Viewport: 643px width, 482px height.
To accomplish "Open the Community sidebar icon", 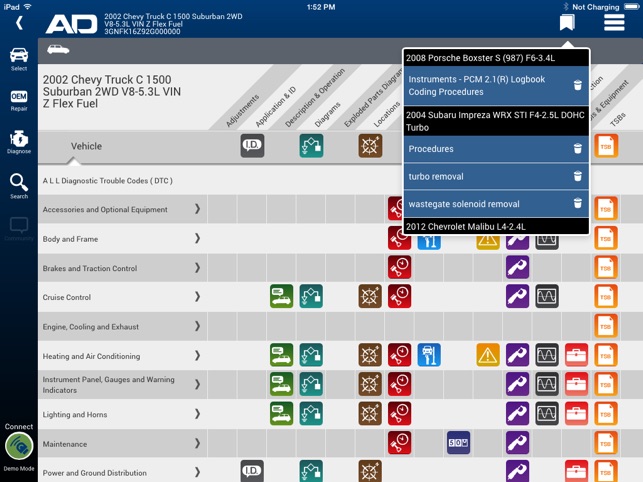I will pos(19,229).
